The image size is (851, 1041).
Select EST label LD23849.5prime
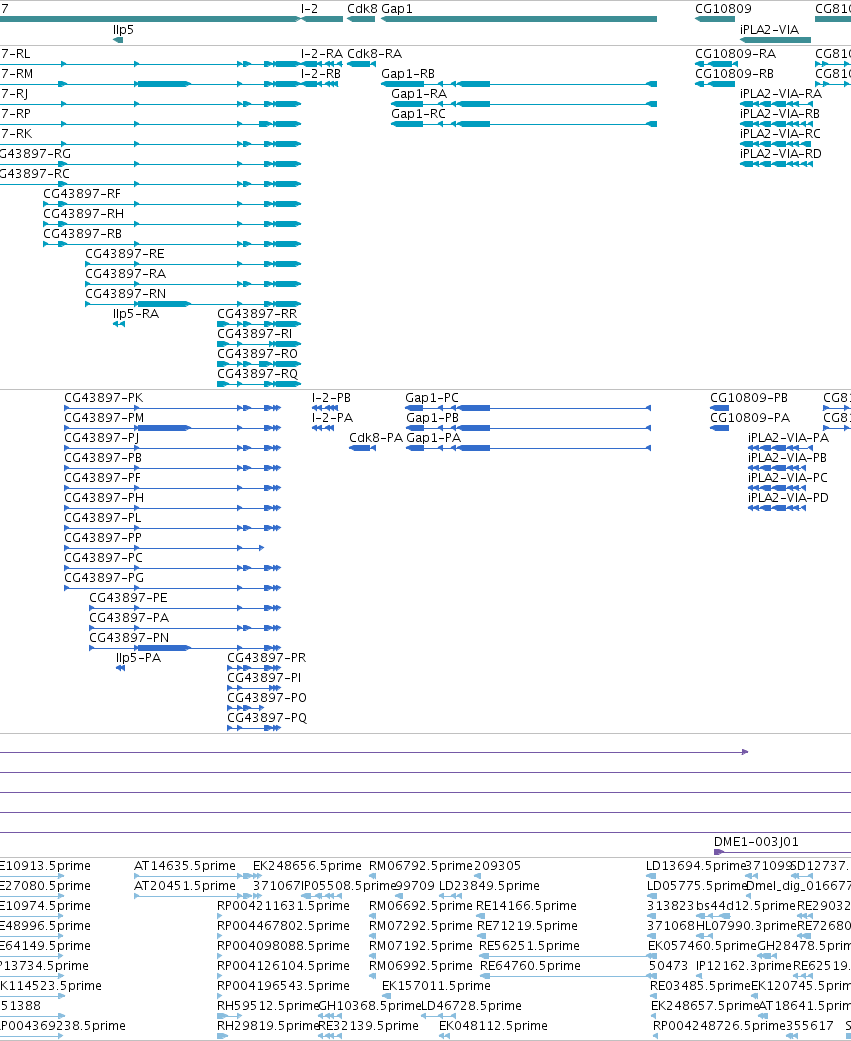(x=489, y=886)
